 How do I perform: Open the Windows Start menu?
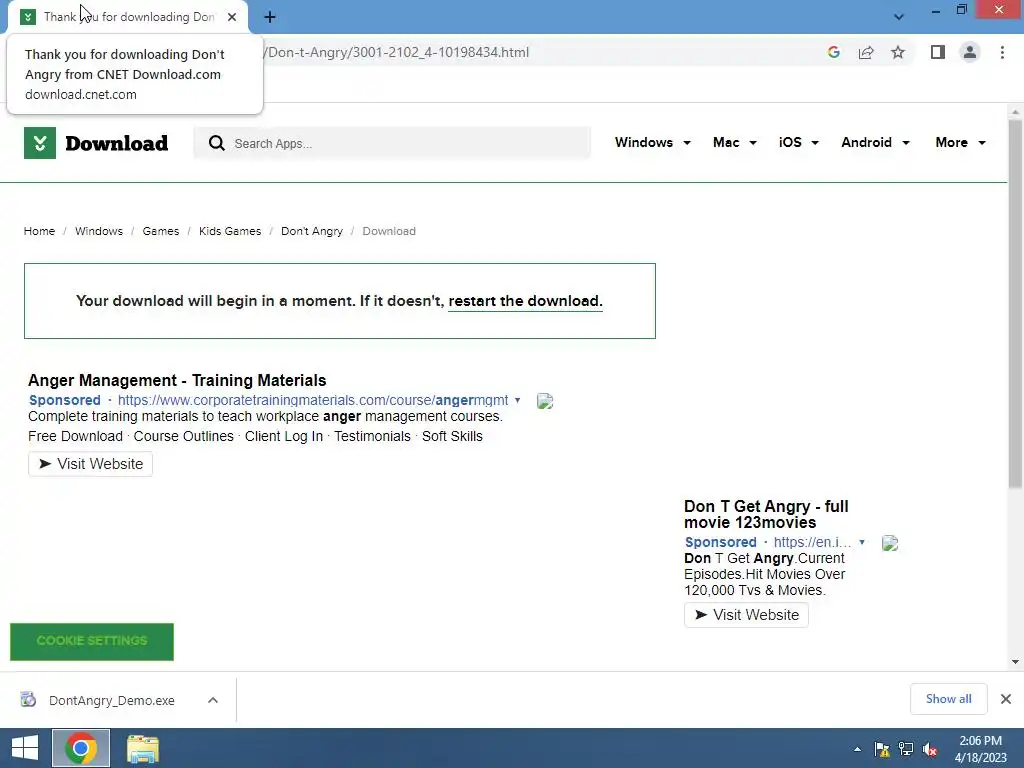pyautogui.click(x=25, y=748)
